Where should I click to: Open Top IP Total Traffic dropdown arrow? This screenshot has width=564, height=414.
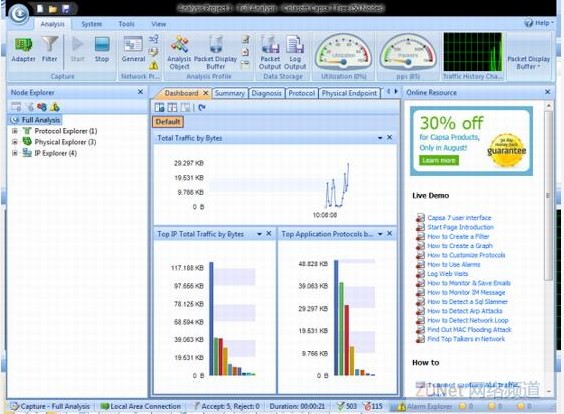pos(259,234)
